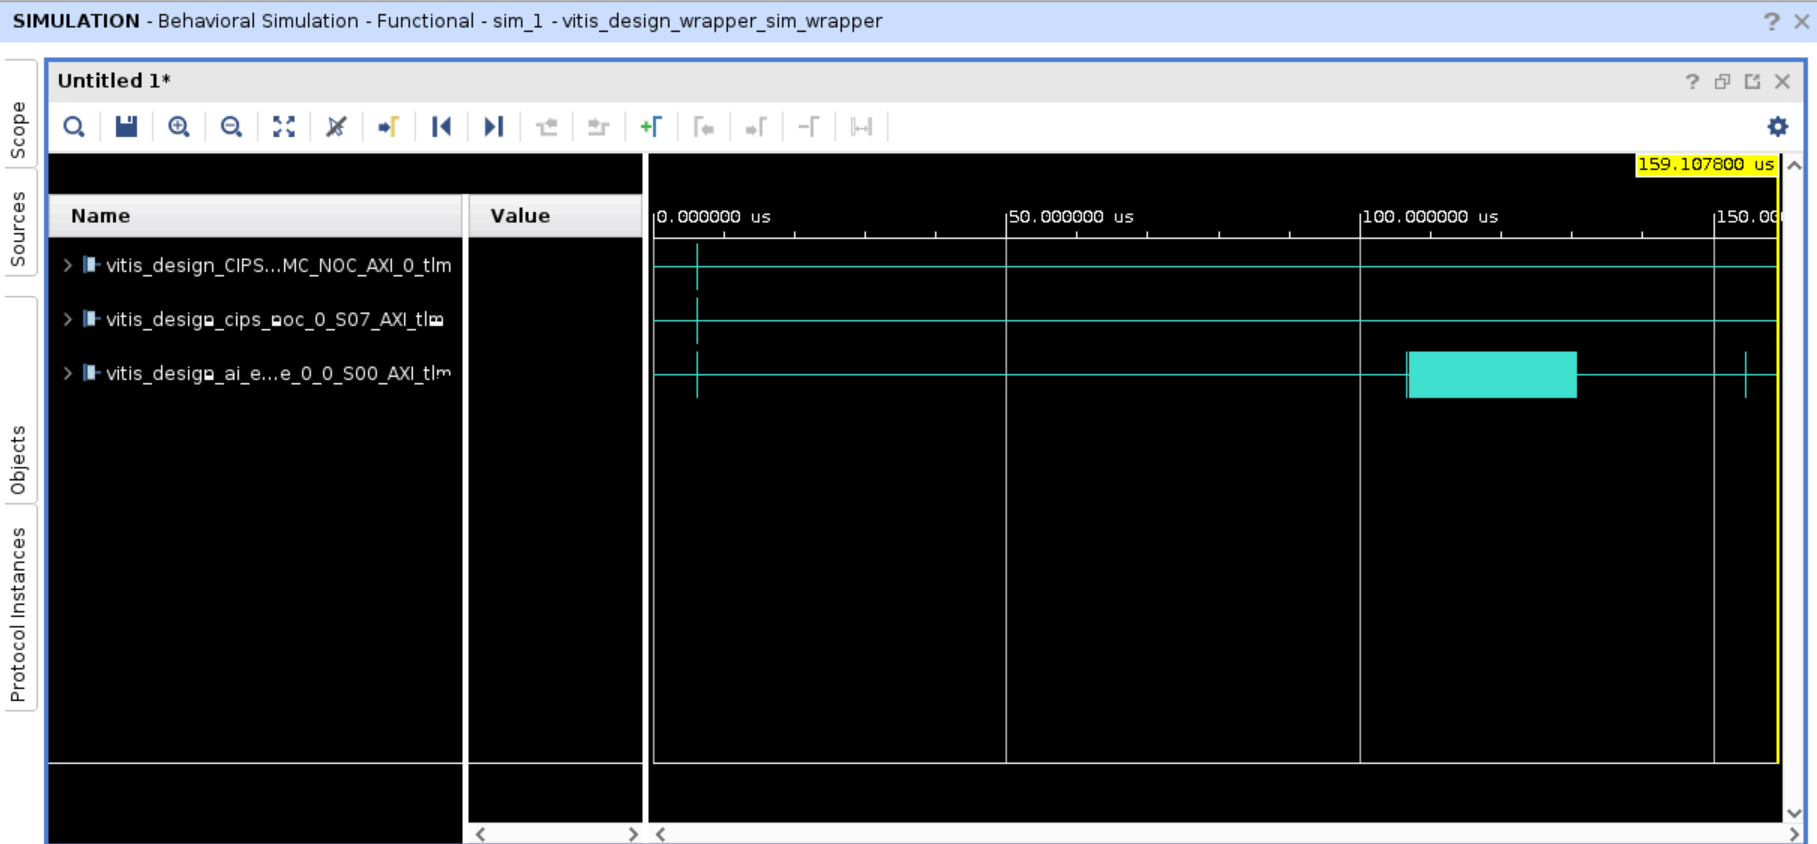The height and width of the screenshot is (844, 1817).
Task: Open the Scope side tab
Action: click(19, 129)
